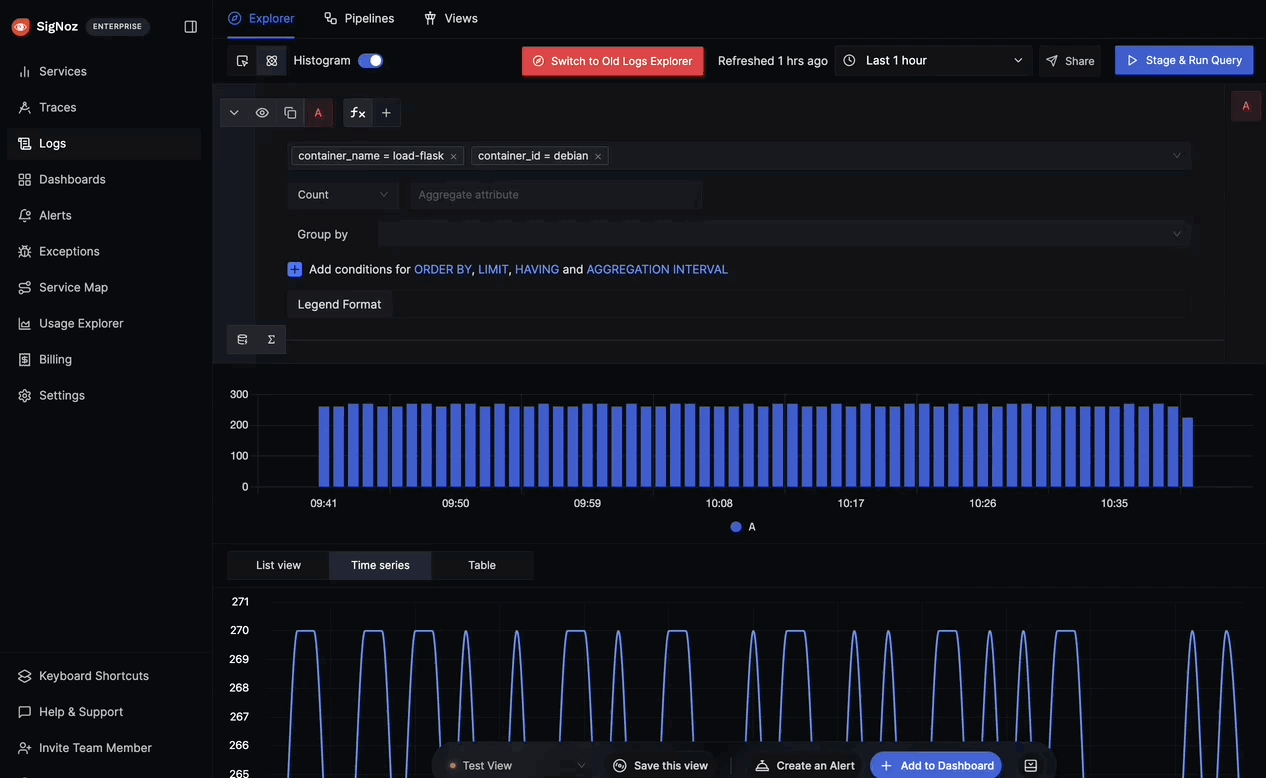Remove container_id = debian filter
This screenshot has height=778, width=1266.
pyautogui.click(x=598, y=157)
